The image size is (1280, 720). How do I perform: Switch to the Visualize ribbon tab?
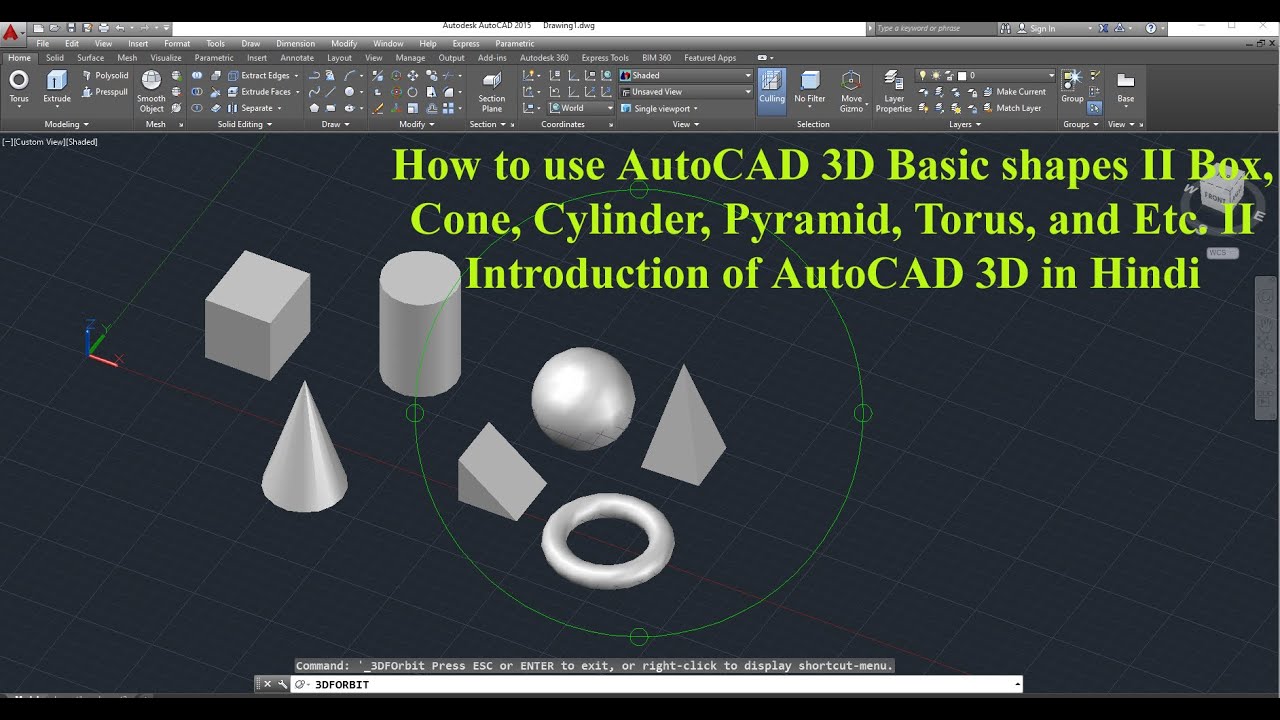166,58
